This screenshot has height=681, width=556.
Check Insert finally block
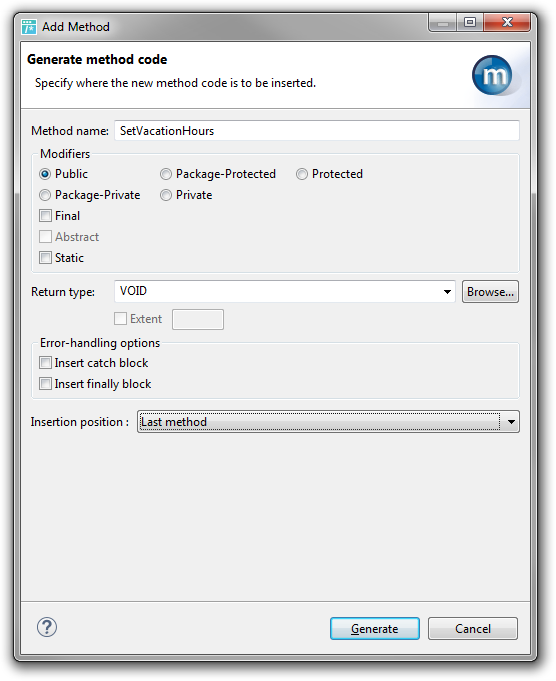[45, 383]
